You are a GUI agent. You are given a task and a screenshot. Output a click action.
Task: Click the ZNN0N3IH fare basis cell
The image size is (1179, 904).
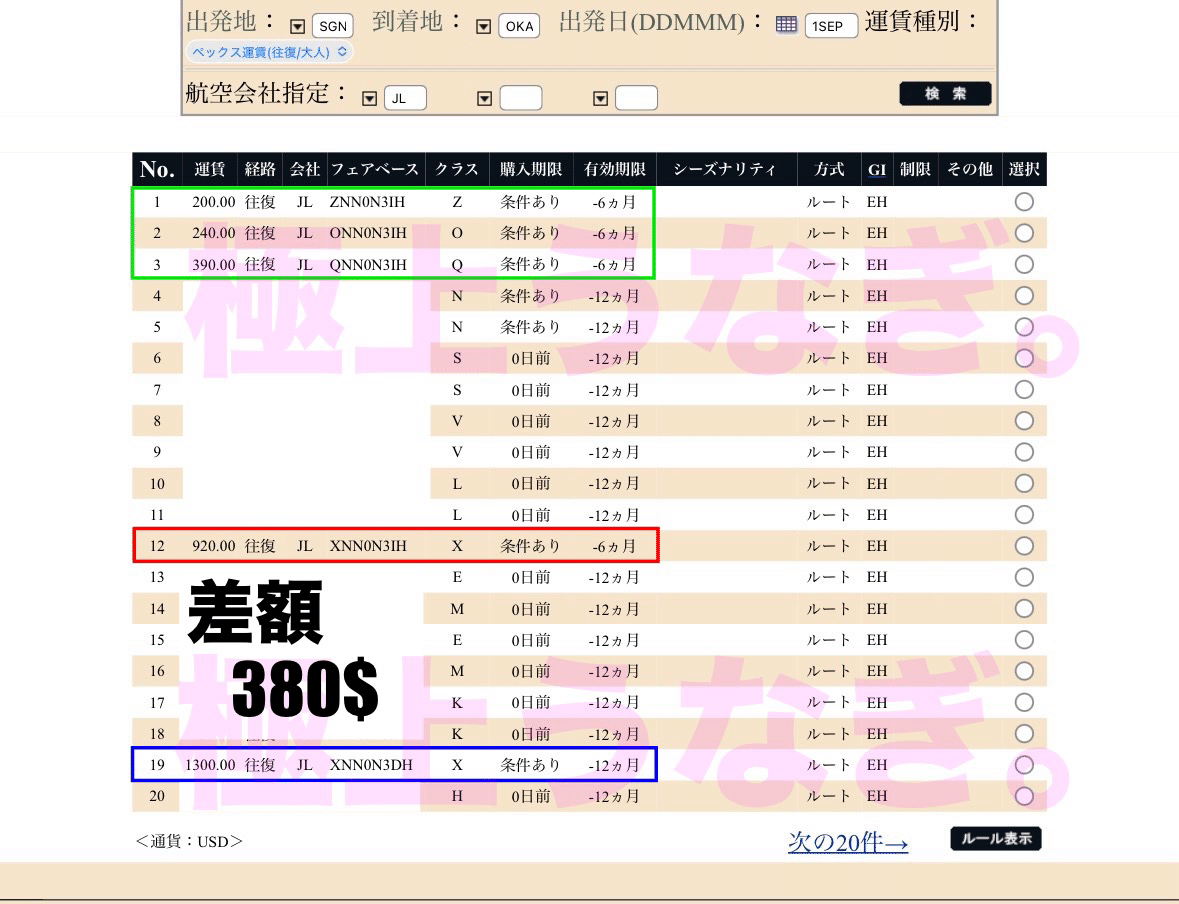click(367, 202)
